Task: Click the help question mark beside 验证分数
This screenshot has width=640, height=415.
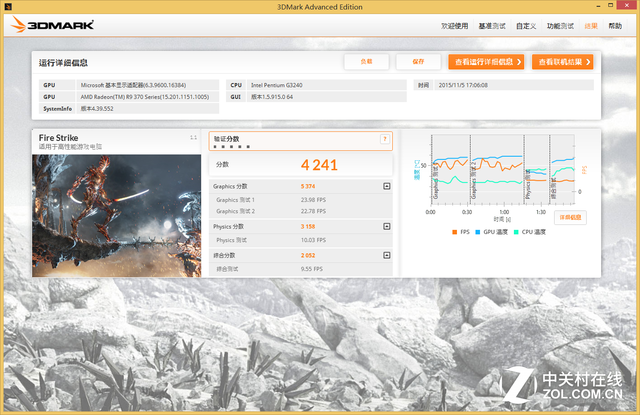Action: click(x=385, y=139)
